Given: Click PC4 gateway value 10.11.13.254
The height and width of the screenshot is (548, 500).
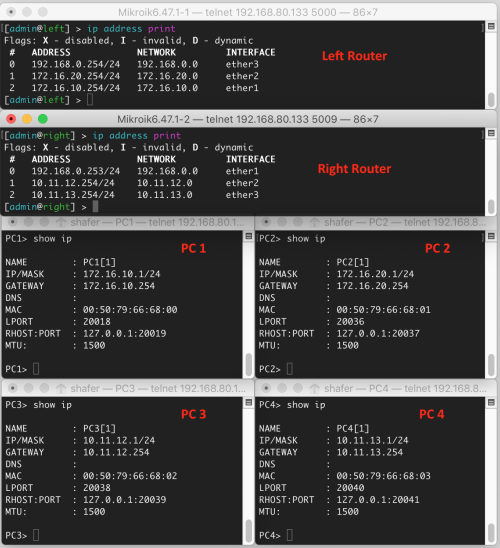Looking at the screenshot, I should coord(370,452).
